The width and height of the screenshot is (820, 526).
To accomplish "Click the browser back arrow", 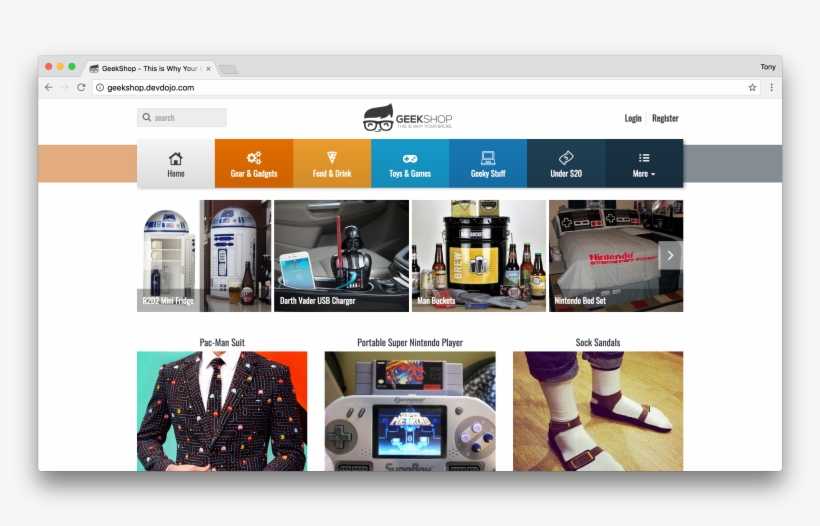I will coord(49,87).
